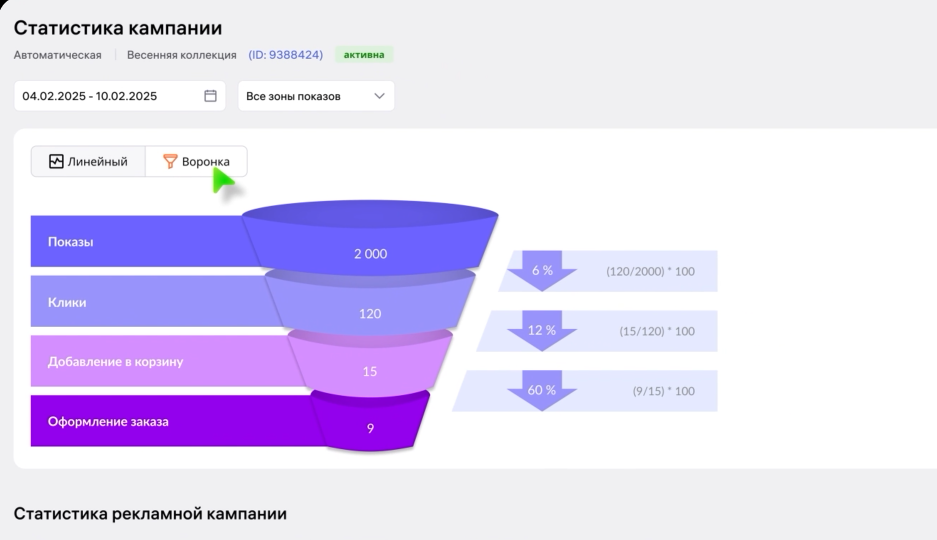
Task: Click the calendar icon in the date field
Action: point(210,96)
